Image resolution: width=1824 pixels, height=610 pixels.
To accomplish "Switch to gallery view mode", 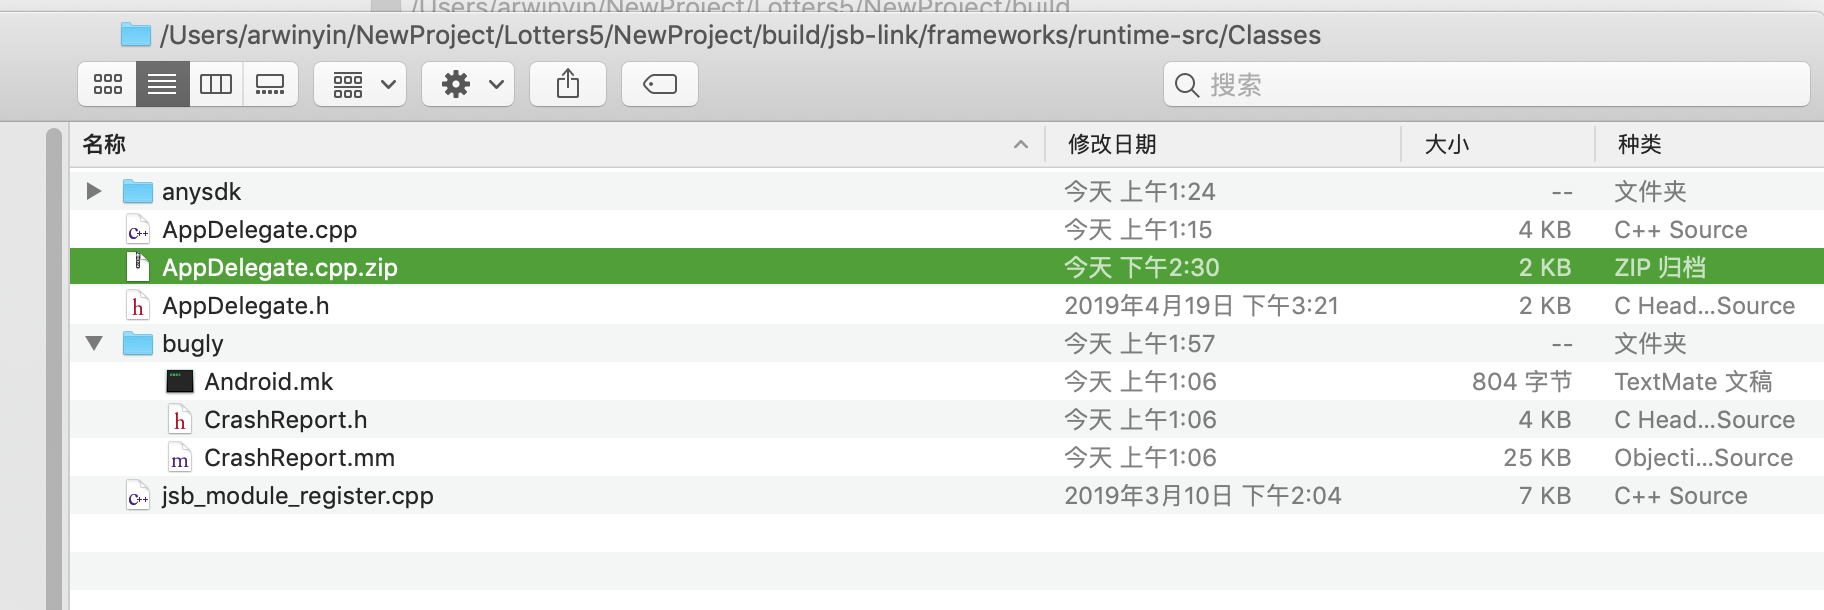I will 270,84.
